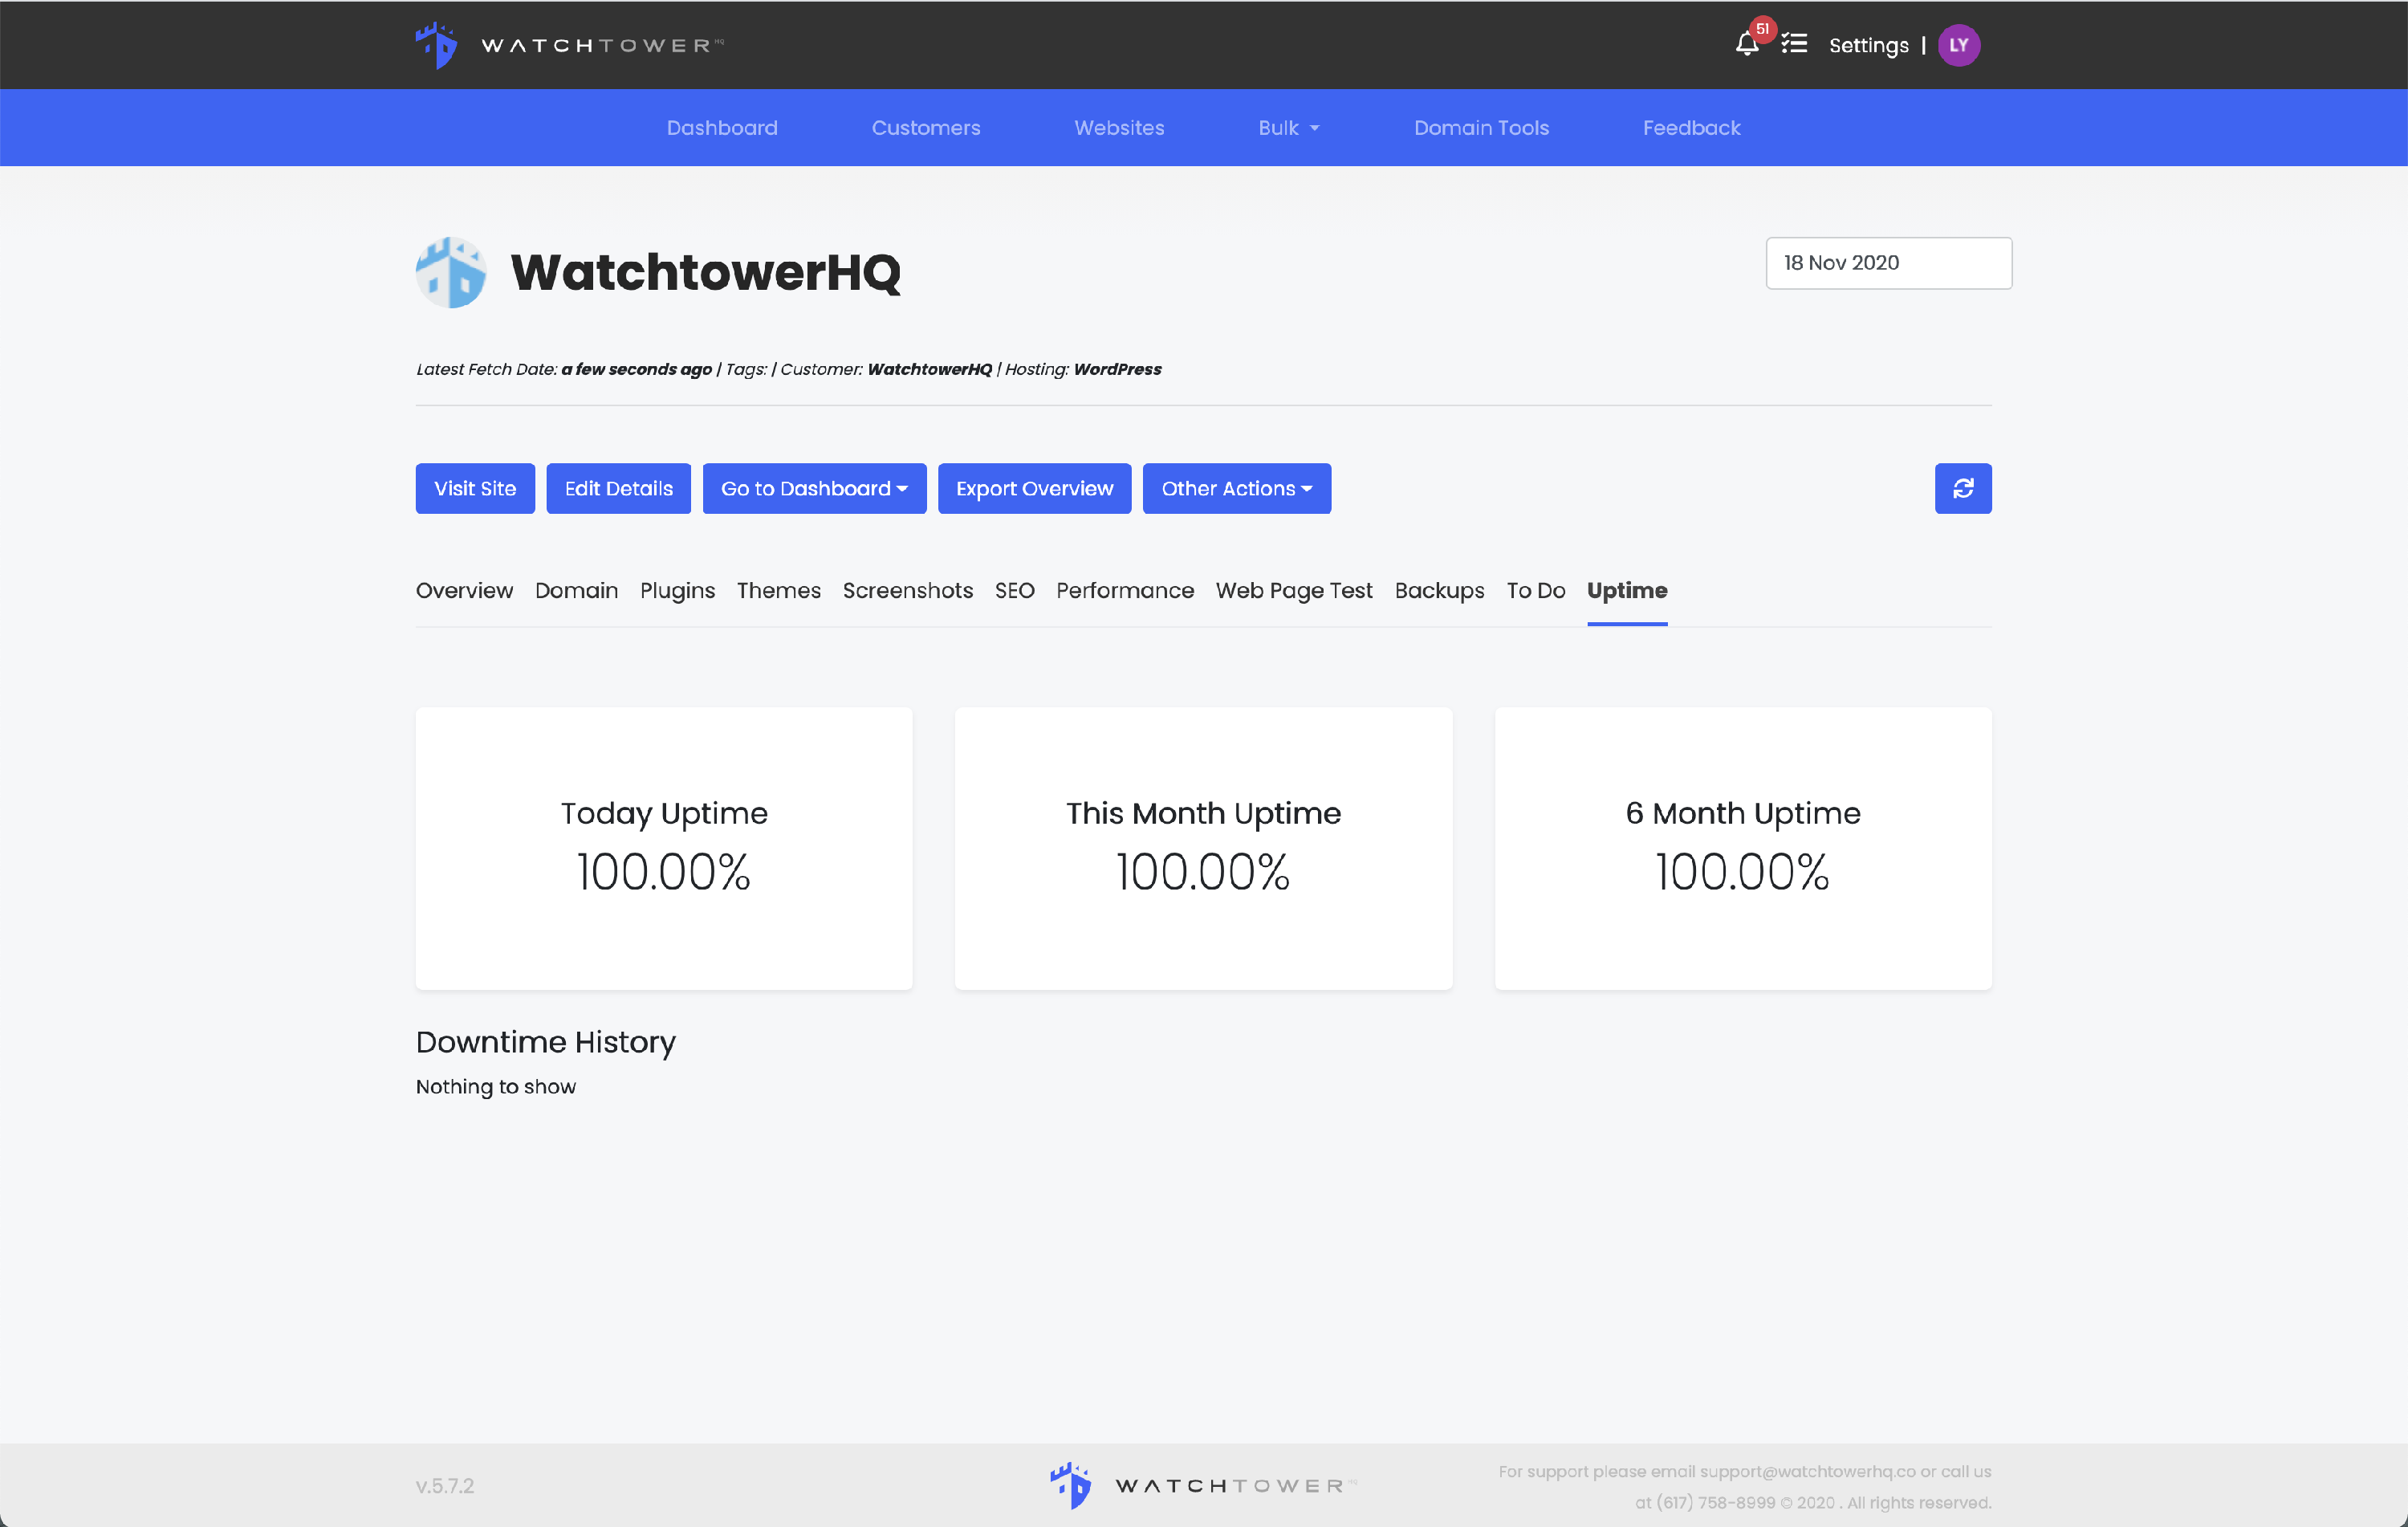2408x1527 pixels.
Task: Click the WatchtowerHQ customer name link
Action: point(929,369)
